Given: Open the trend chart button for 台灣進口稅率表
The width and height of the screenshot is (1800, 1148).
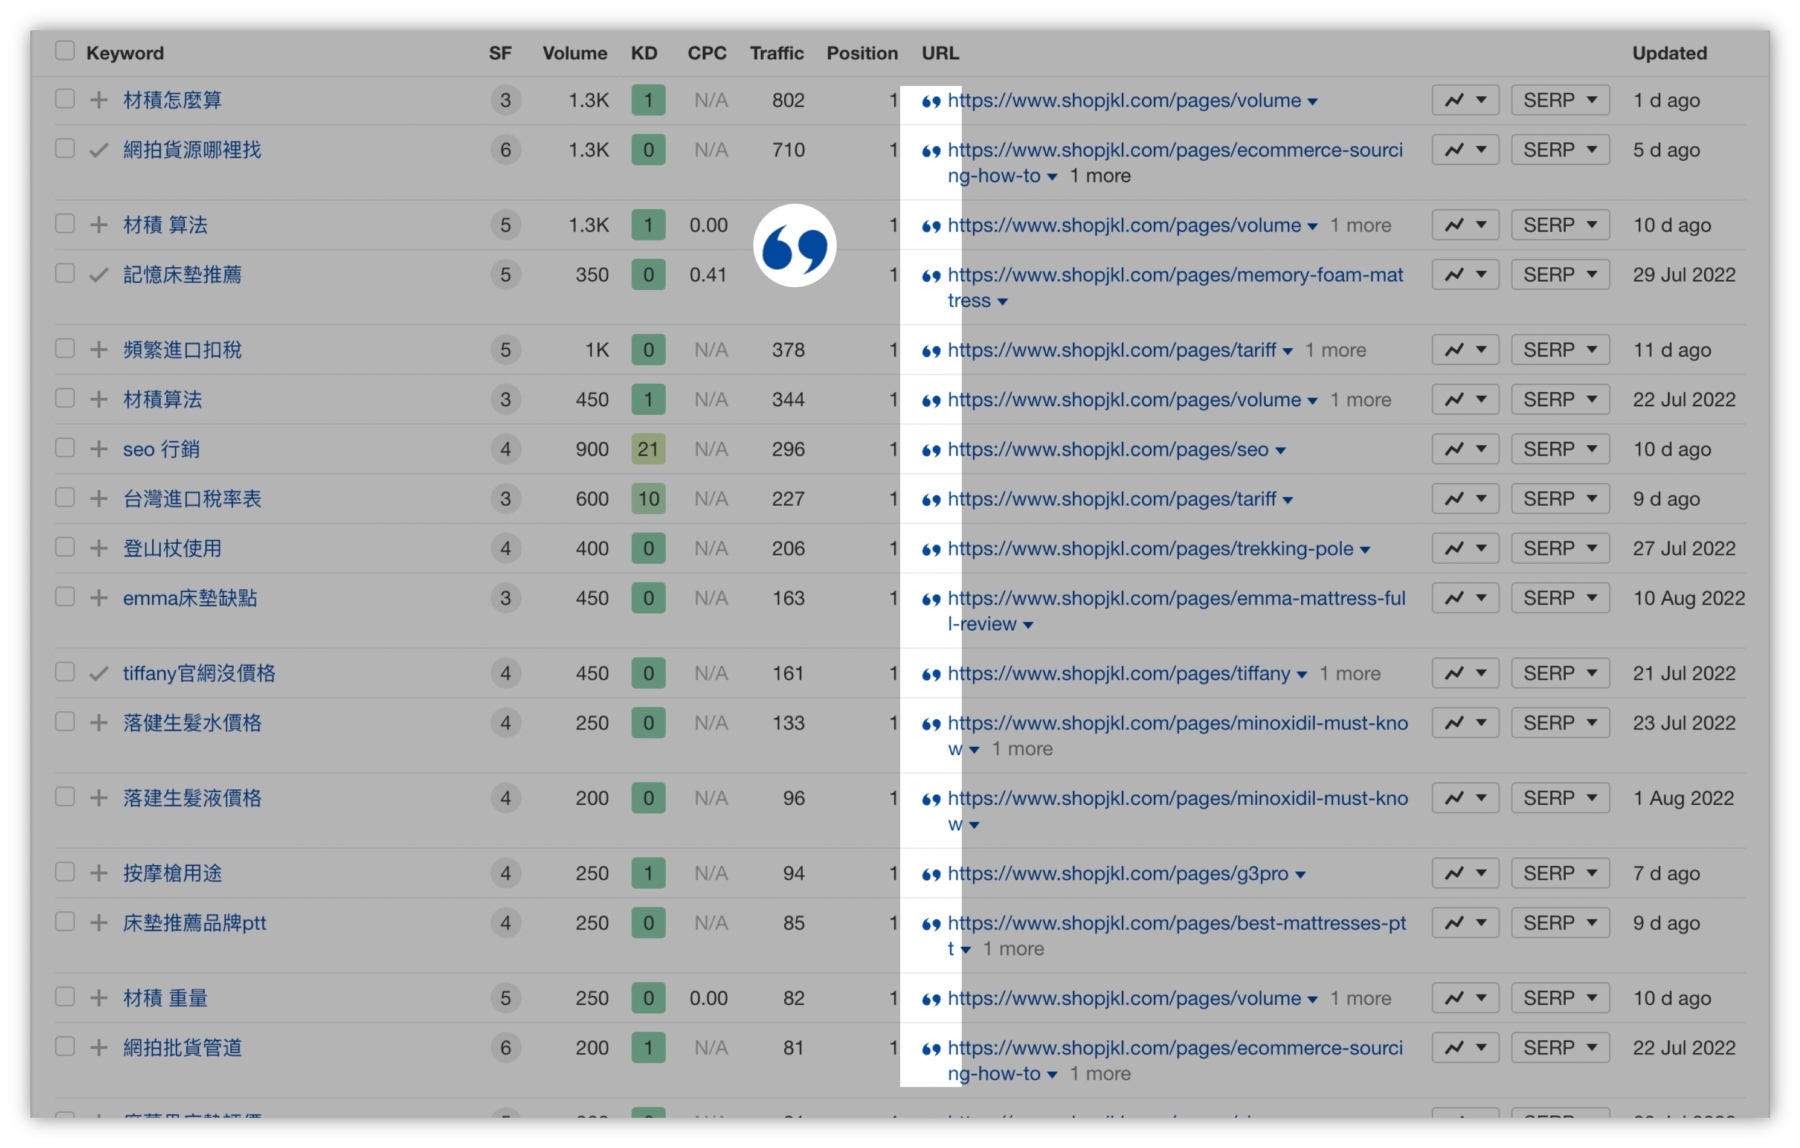Looking at the screenshot, I should point(1465,499).
